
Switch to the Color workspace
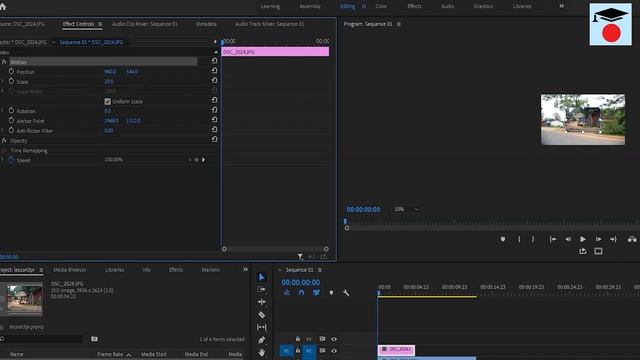381,6
